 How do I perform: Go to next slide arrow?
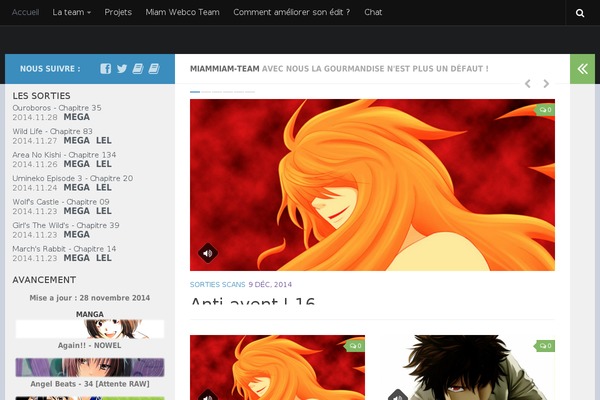[546, 83]
